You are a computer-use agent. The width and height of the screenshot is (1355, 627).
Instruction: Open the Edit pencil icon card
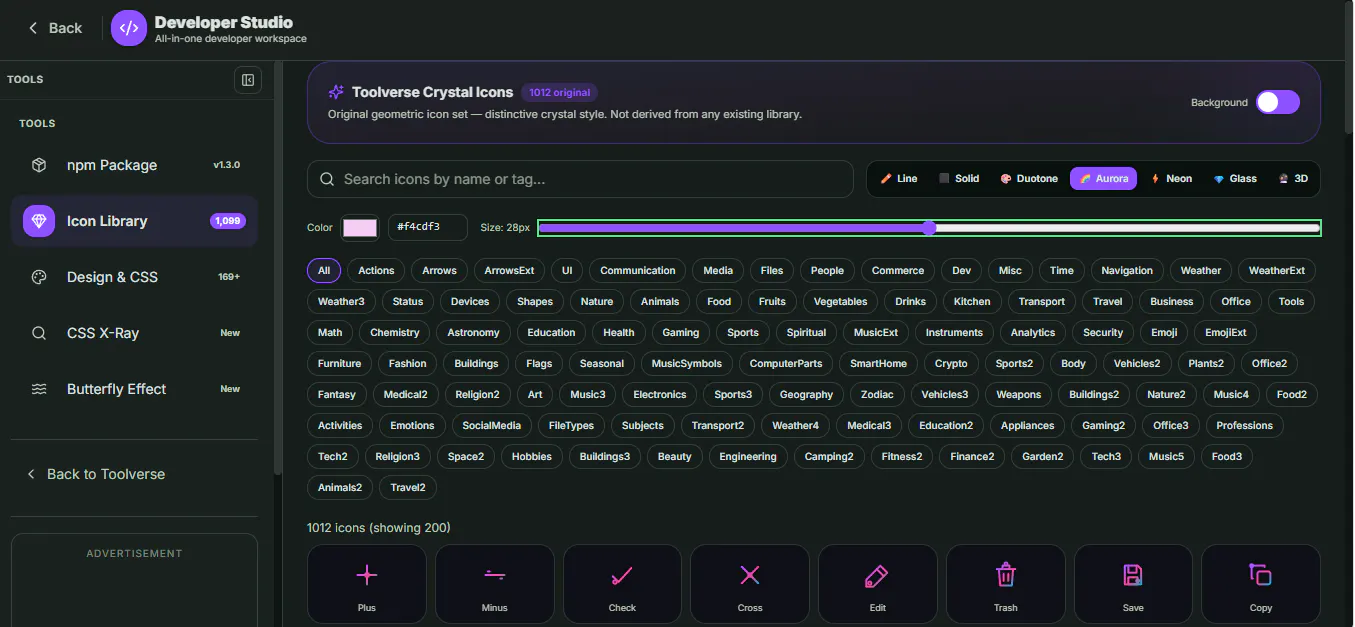tap(877, 584)
